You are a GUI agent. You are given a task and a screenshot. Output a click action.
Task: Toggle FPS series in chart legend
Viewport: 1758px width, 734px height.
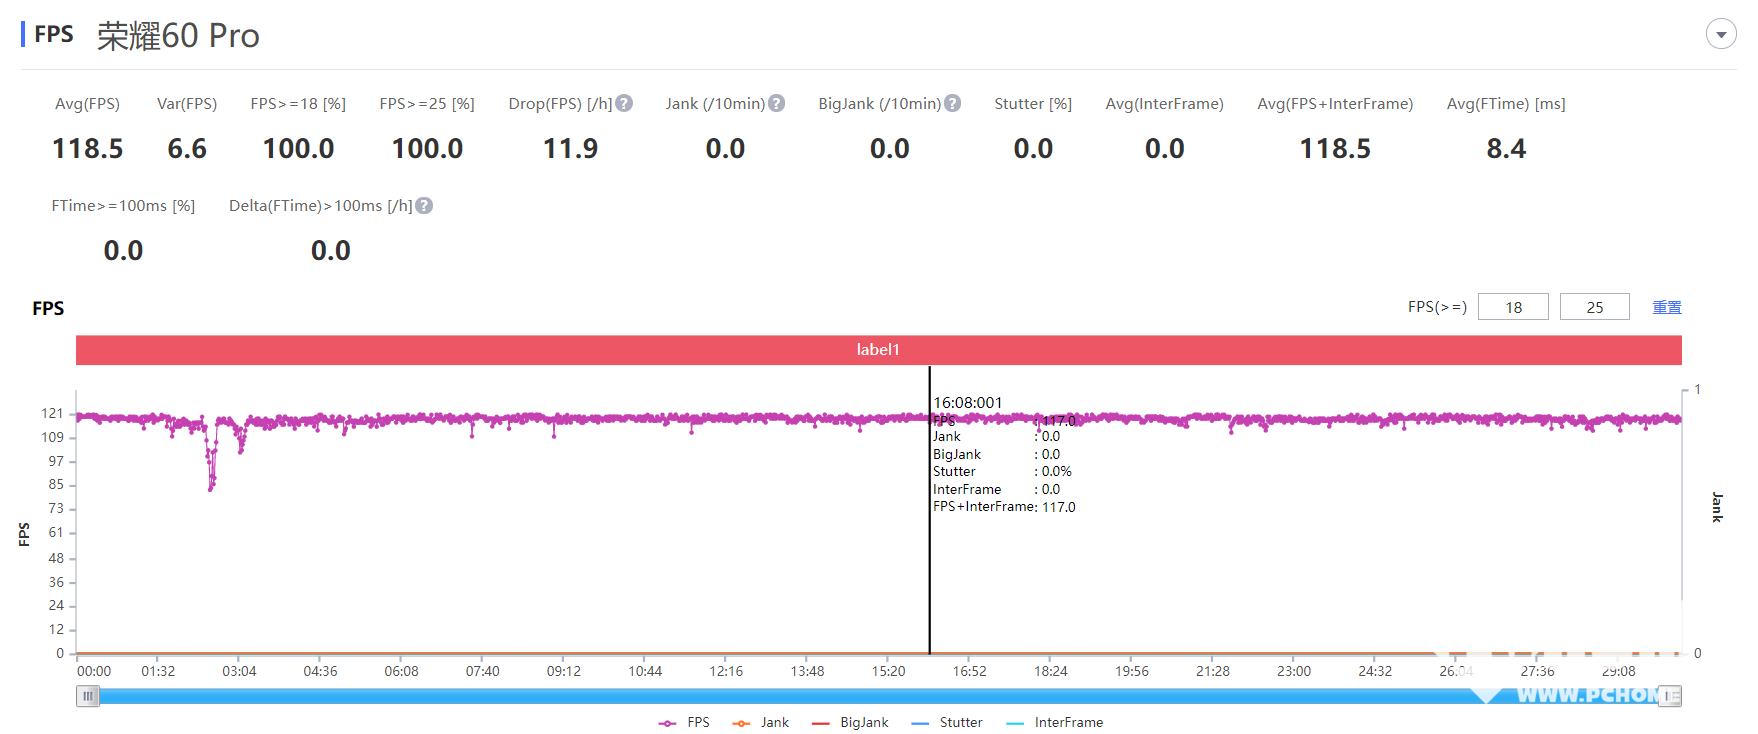click(x=685, y=722)
